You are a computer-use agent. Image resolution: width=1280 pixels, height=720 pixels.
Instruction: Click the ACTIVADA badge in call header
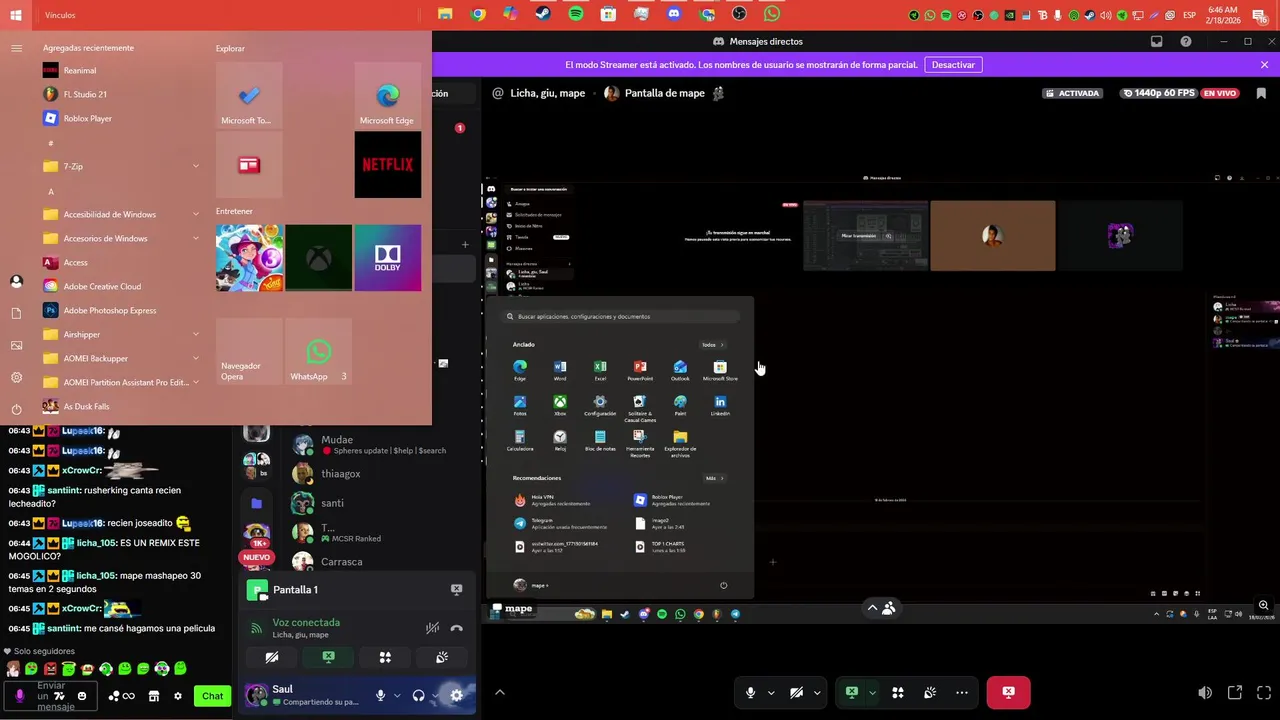click(1073, 93)
